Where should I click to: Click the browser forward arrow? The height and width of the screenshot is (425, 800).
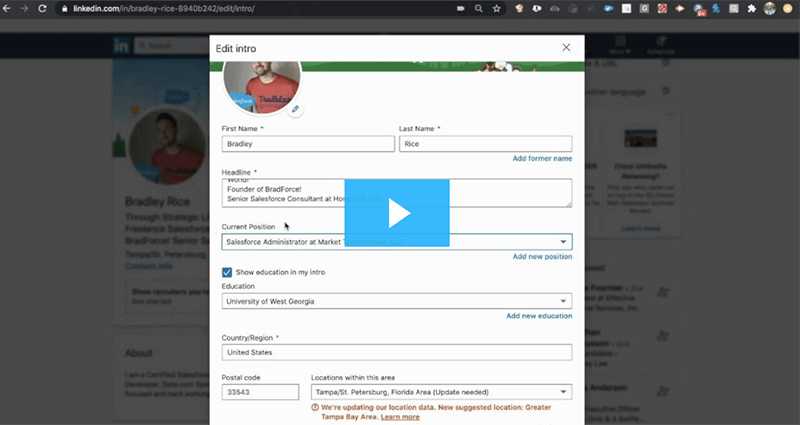[x=26, y=8]
